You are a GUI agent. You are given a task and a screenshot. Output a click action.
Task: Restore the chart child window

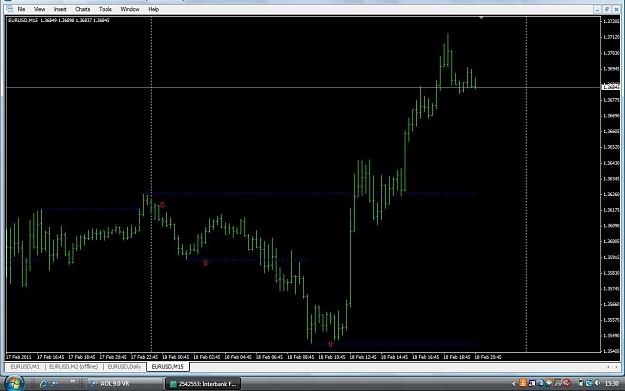tap(607, 9)
